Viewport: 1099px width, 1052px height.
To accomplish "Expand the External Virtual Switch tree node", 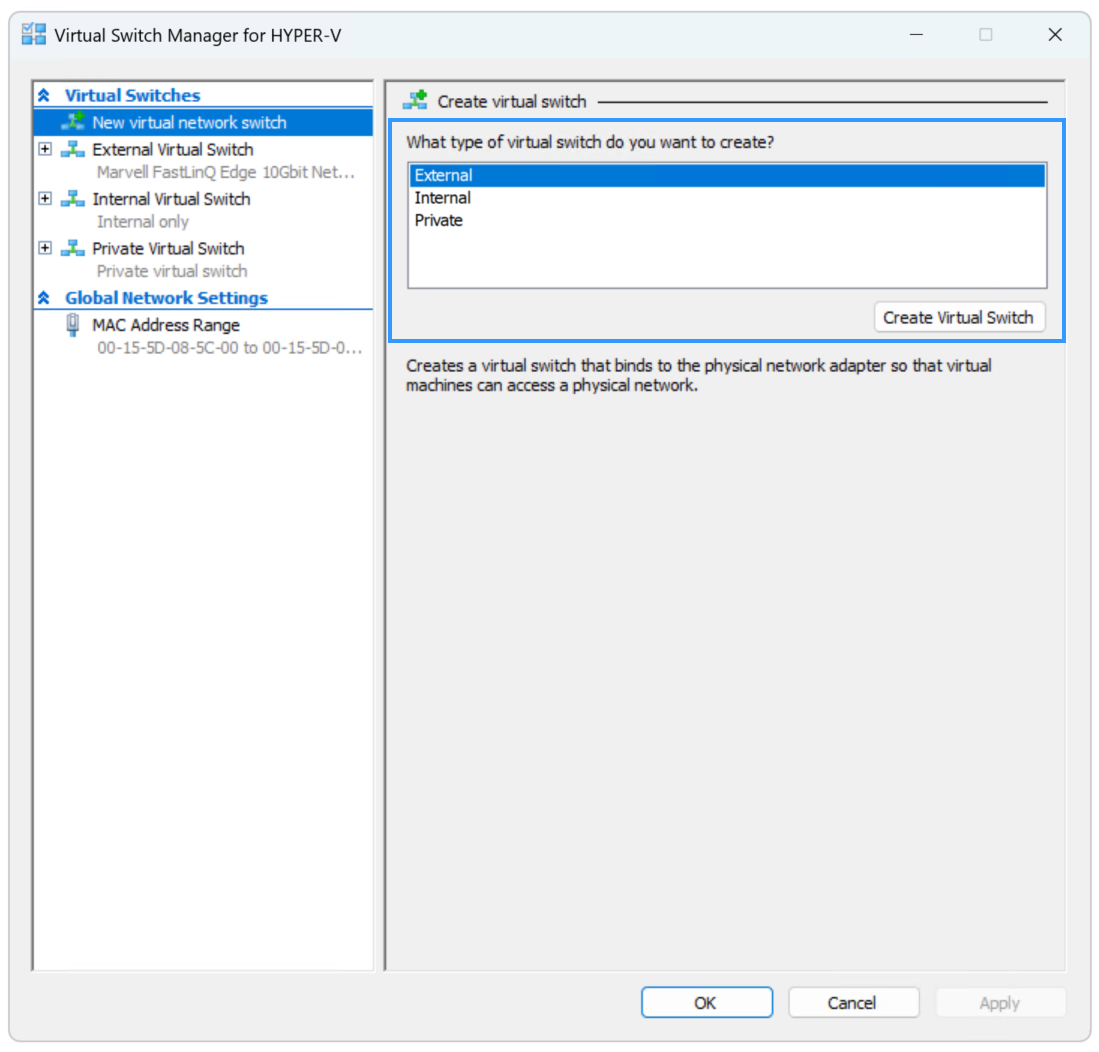I will click(x=45, y=150).
